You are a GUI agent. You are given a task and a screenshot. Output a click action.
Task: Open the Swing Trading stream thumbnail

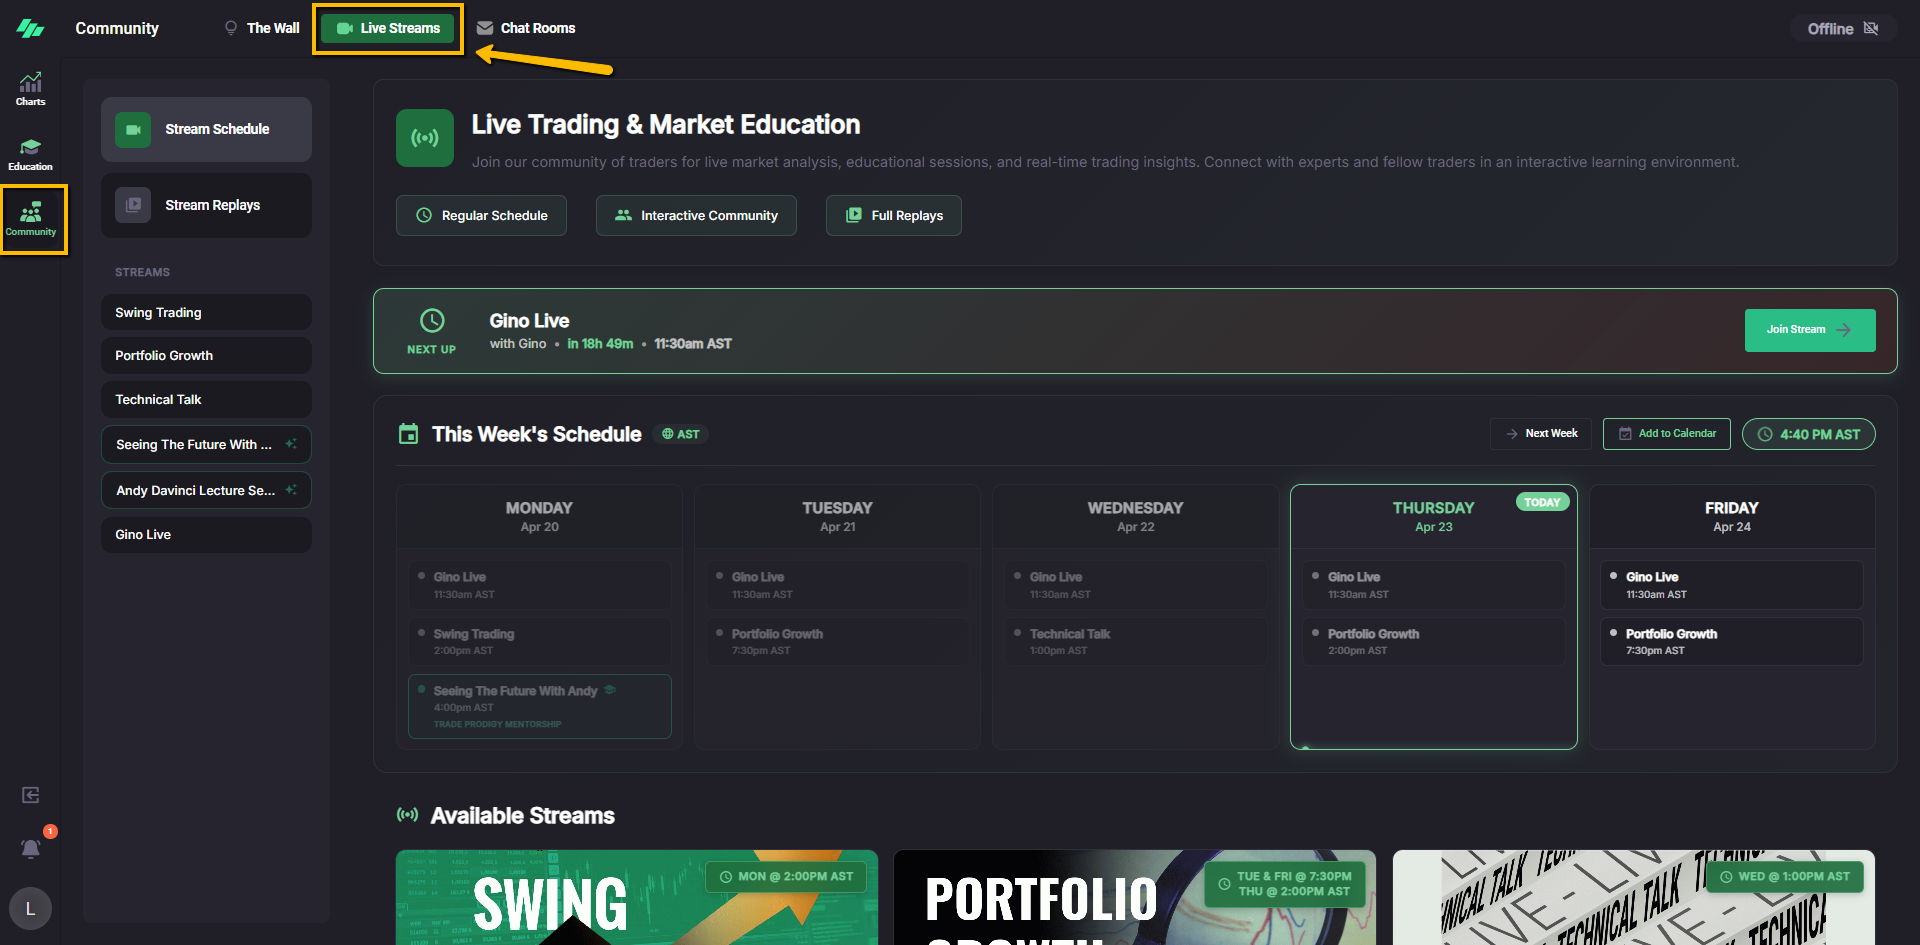click(x=636, y=897)
